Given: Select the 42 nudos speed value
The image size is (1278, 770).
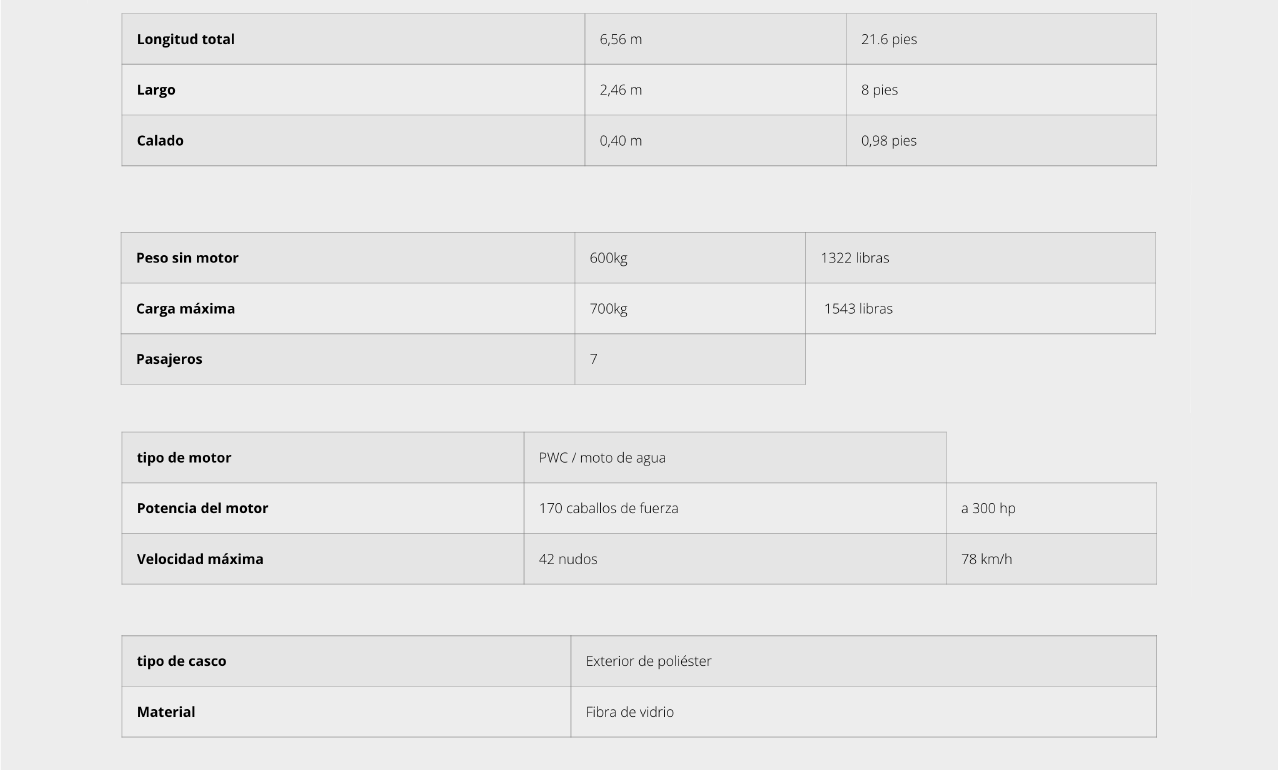Looking at the screenshot, I should pyautogui.click(x=568, y=559).
